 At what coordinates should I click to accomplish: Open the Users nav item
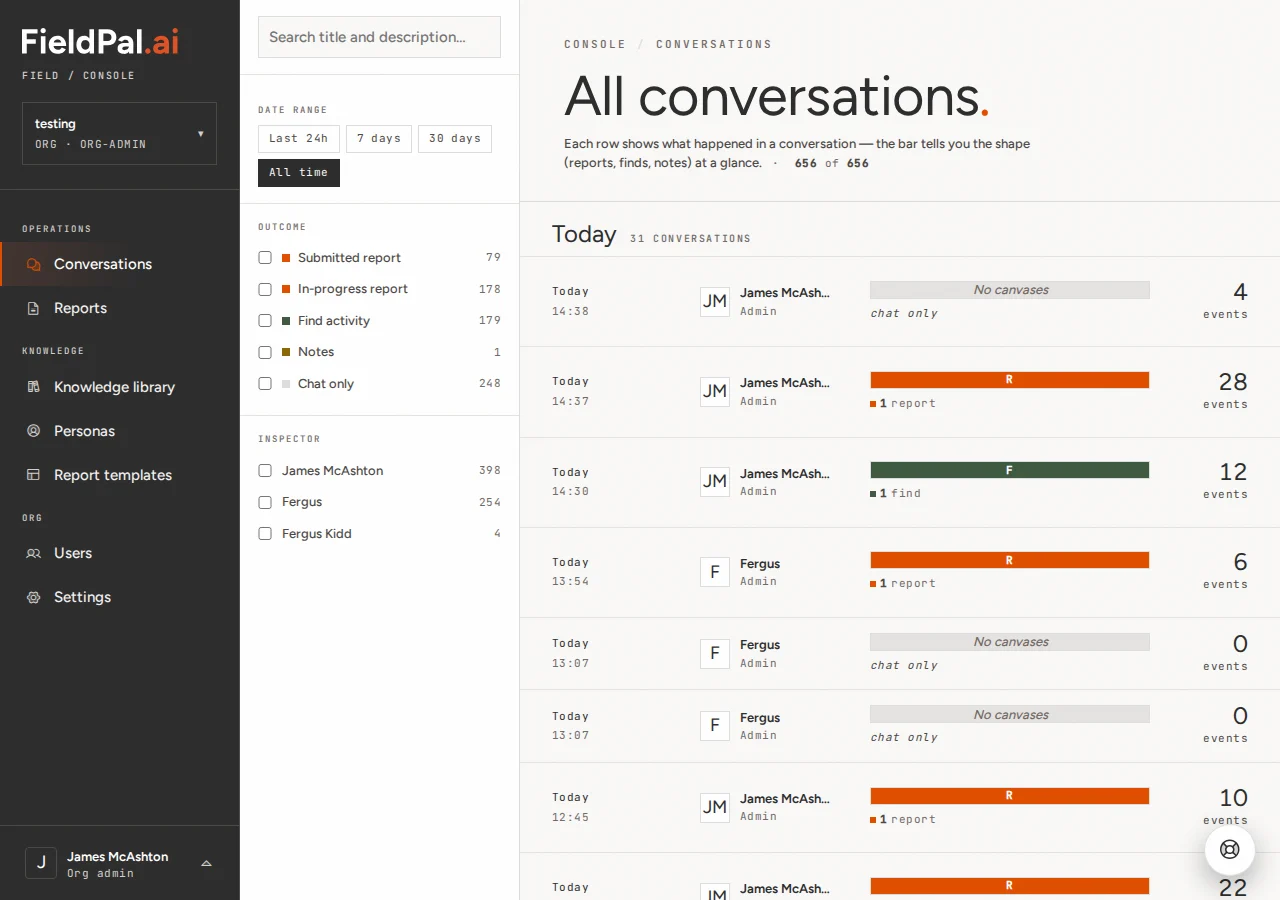pos(120,553)
